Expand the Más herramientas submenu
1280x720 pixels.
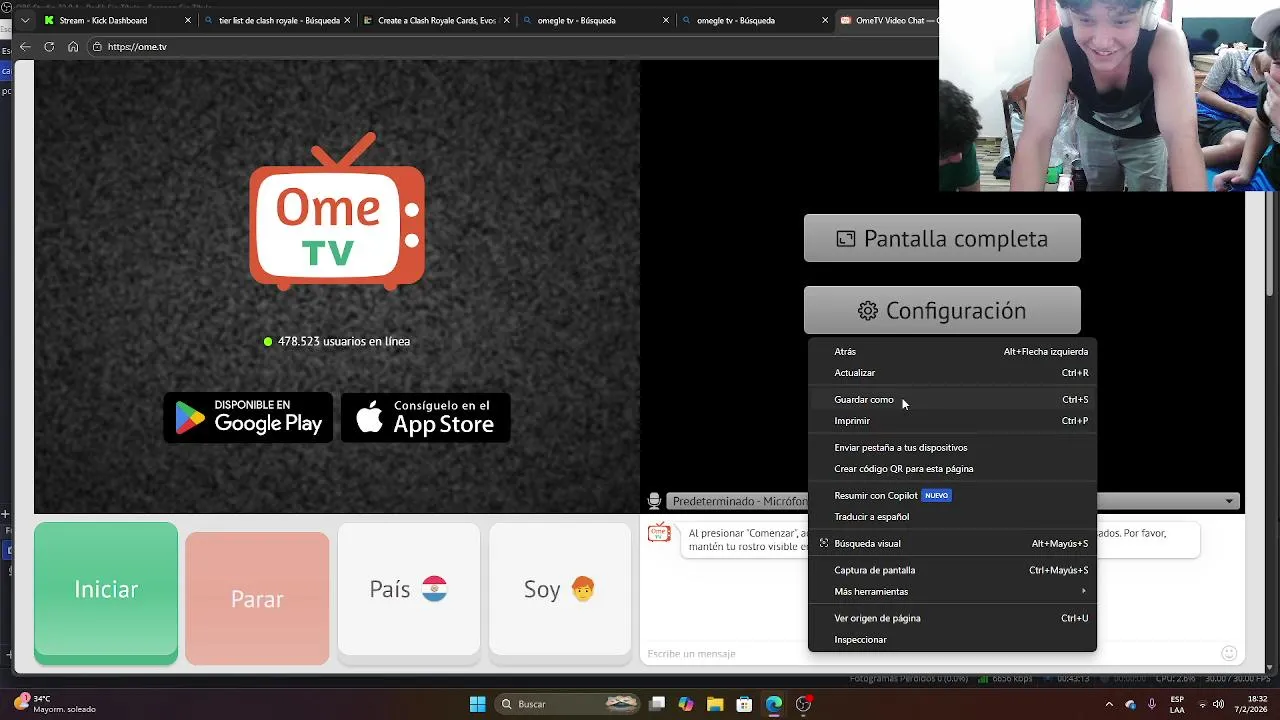pos(952,592)
